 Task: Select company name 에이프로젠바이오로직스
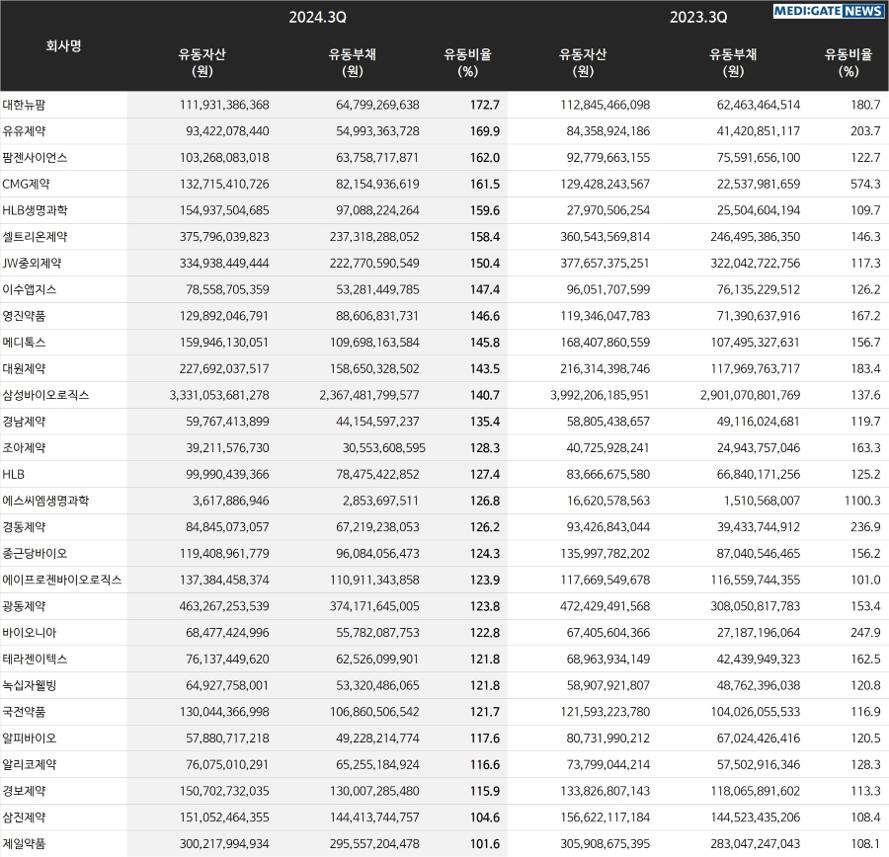pyautogui.click(x=62, y=580)
